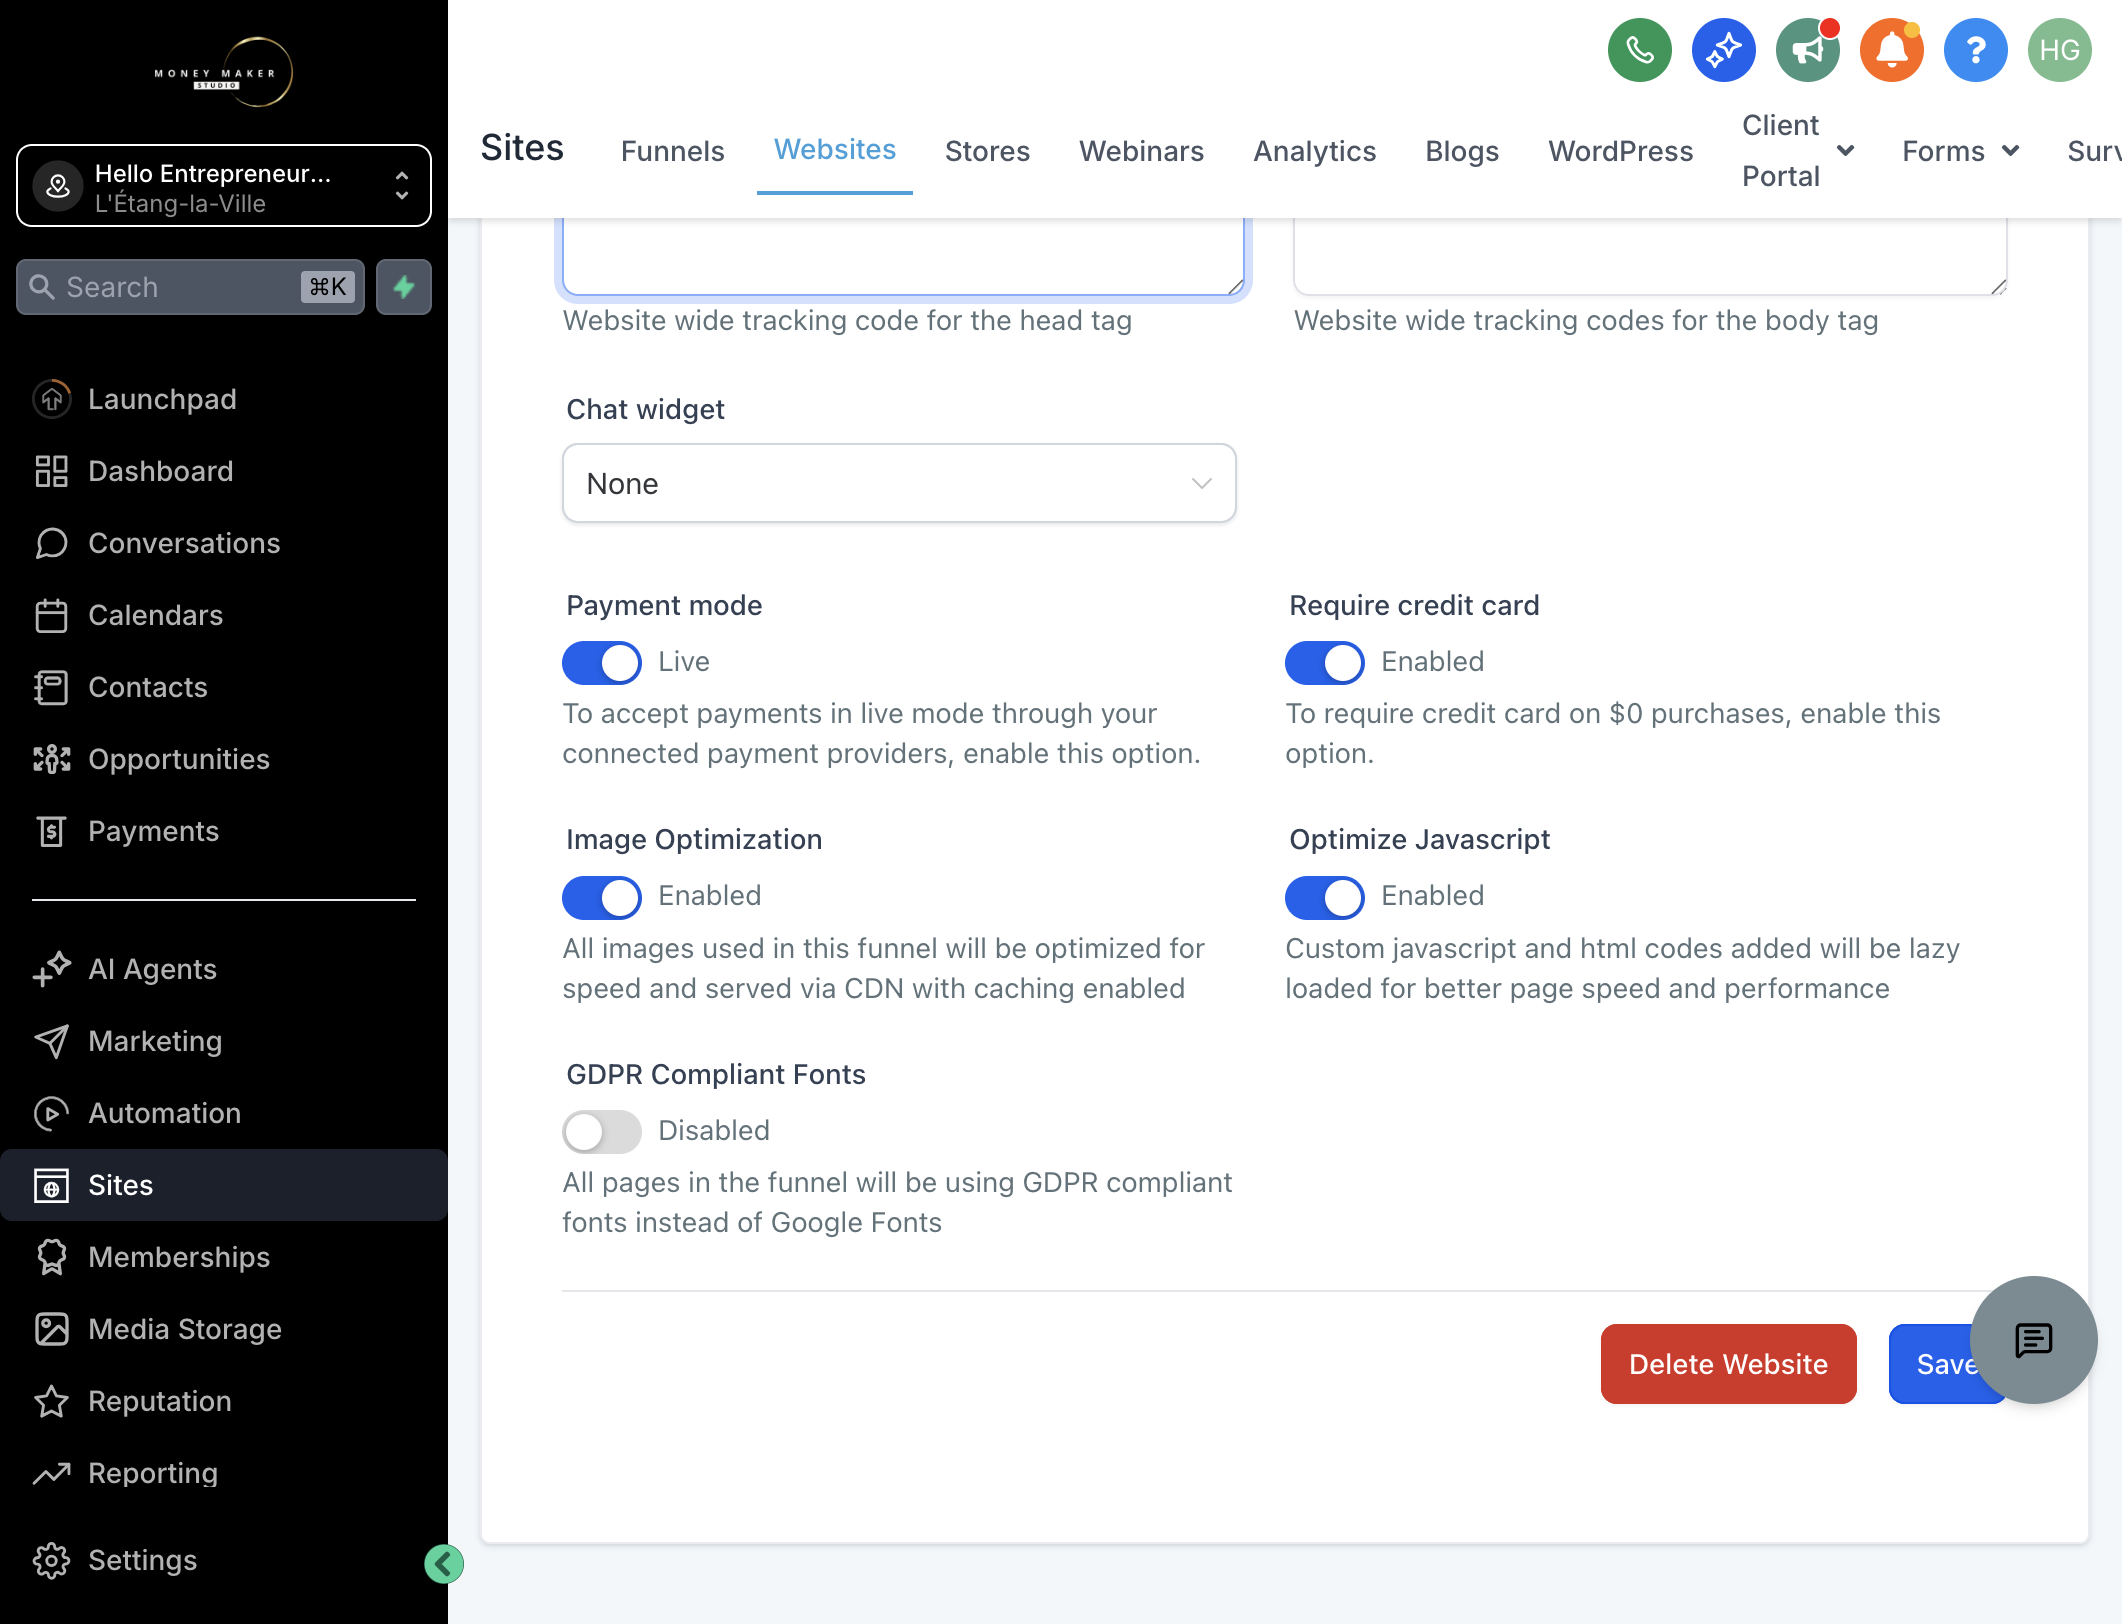The width and height of the screenshot is (2122, 1624).
Task: Open the Chat widget None dropdown
Action: [x=899, y=483]
